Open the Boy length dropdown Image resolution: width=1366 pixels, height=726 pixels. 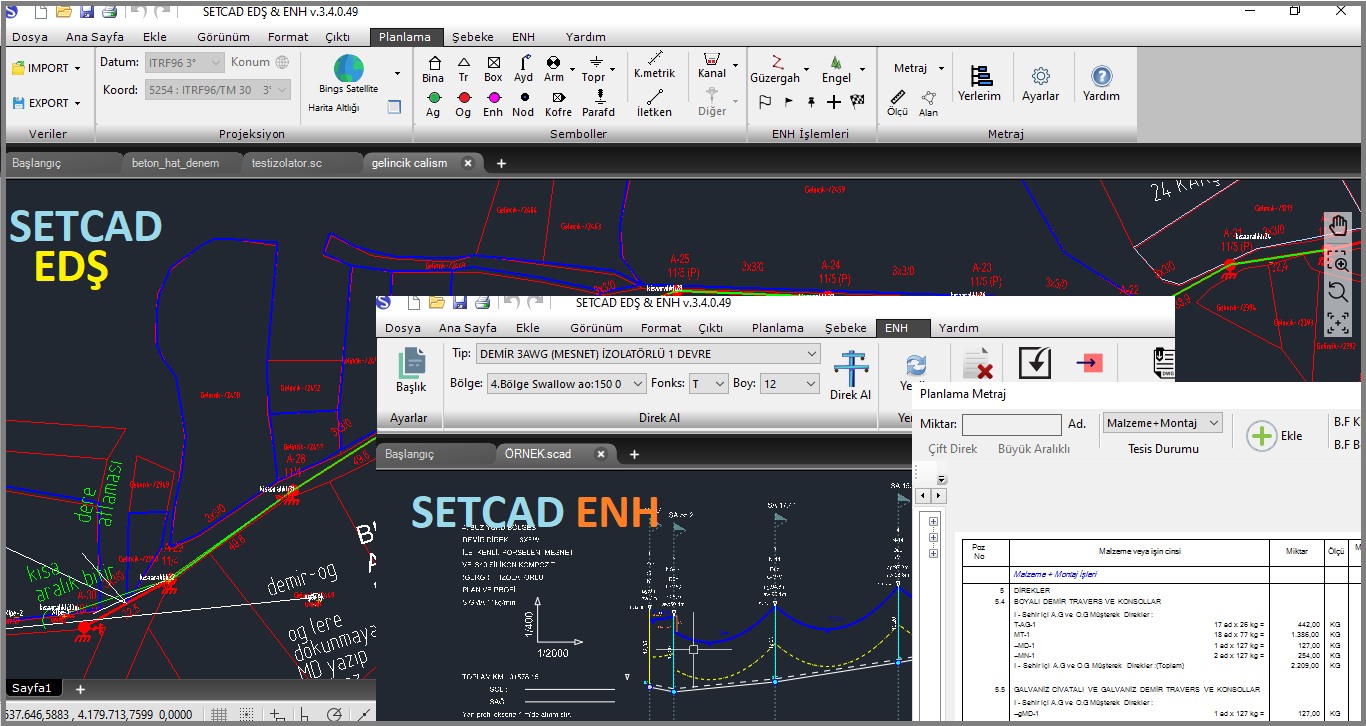(x=790, y=383)
